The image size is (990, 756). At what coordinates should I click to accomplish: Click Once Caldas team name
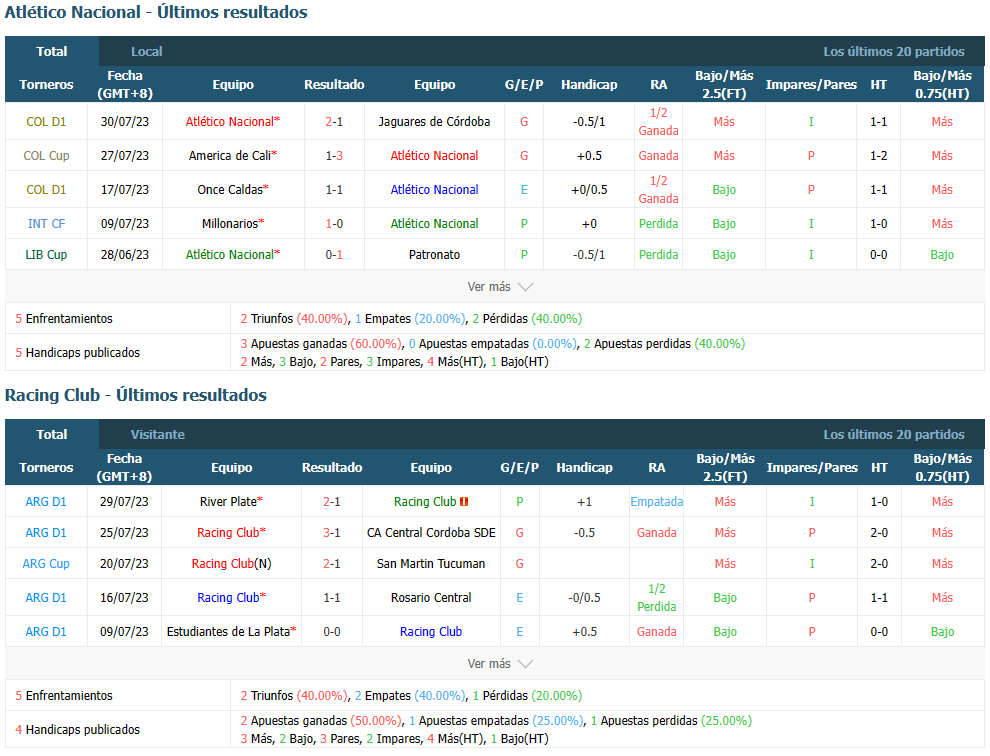tap(230, 190)
